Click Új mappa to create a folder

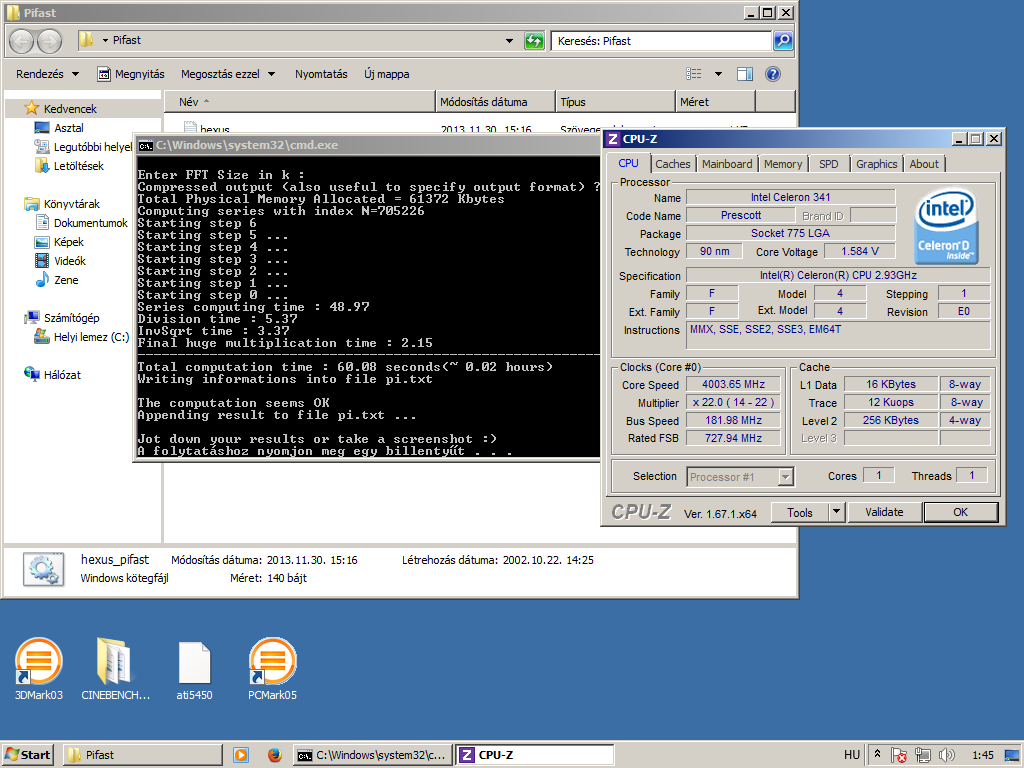(x=387, y=74)
